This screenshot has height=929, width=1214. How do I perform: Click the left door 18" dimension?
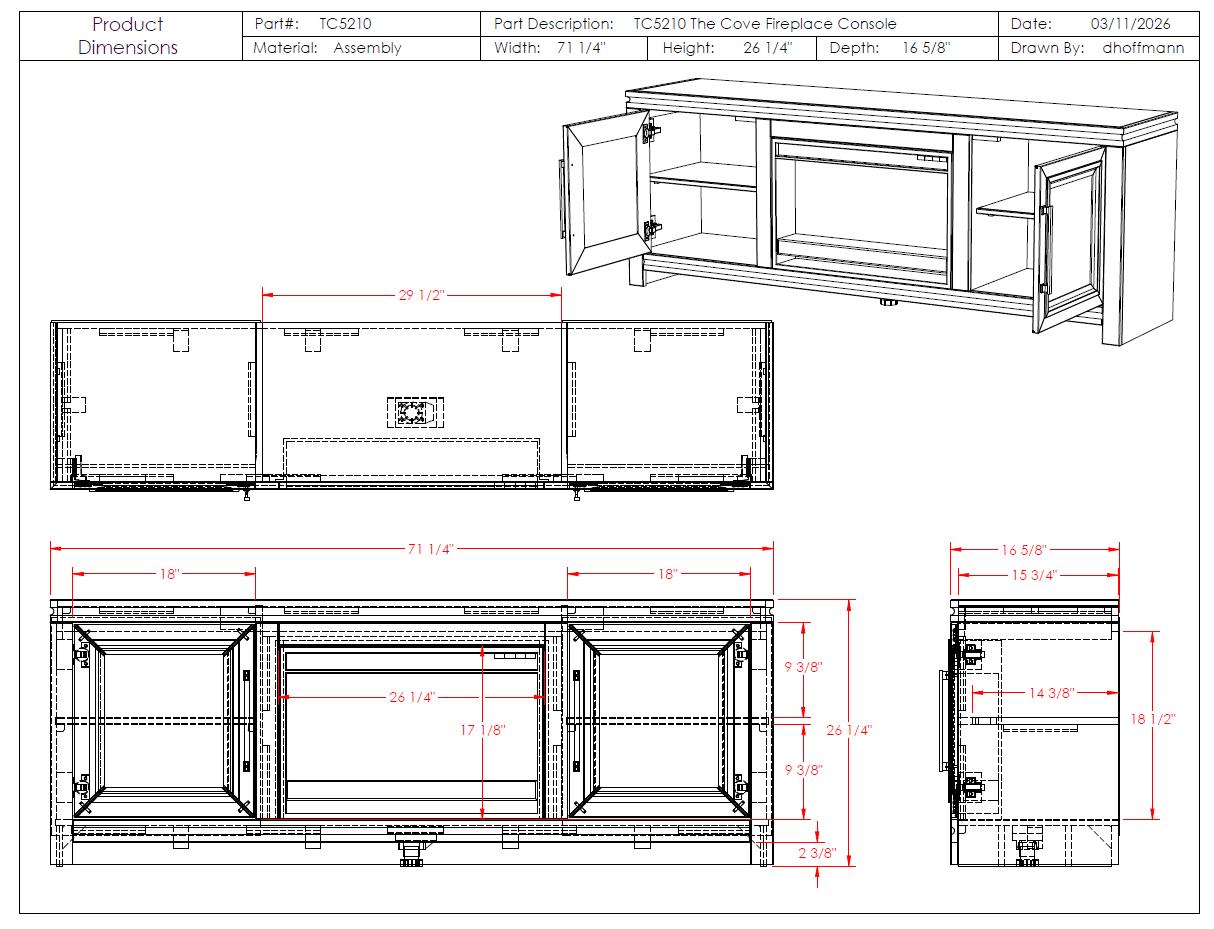168,574
